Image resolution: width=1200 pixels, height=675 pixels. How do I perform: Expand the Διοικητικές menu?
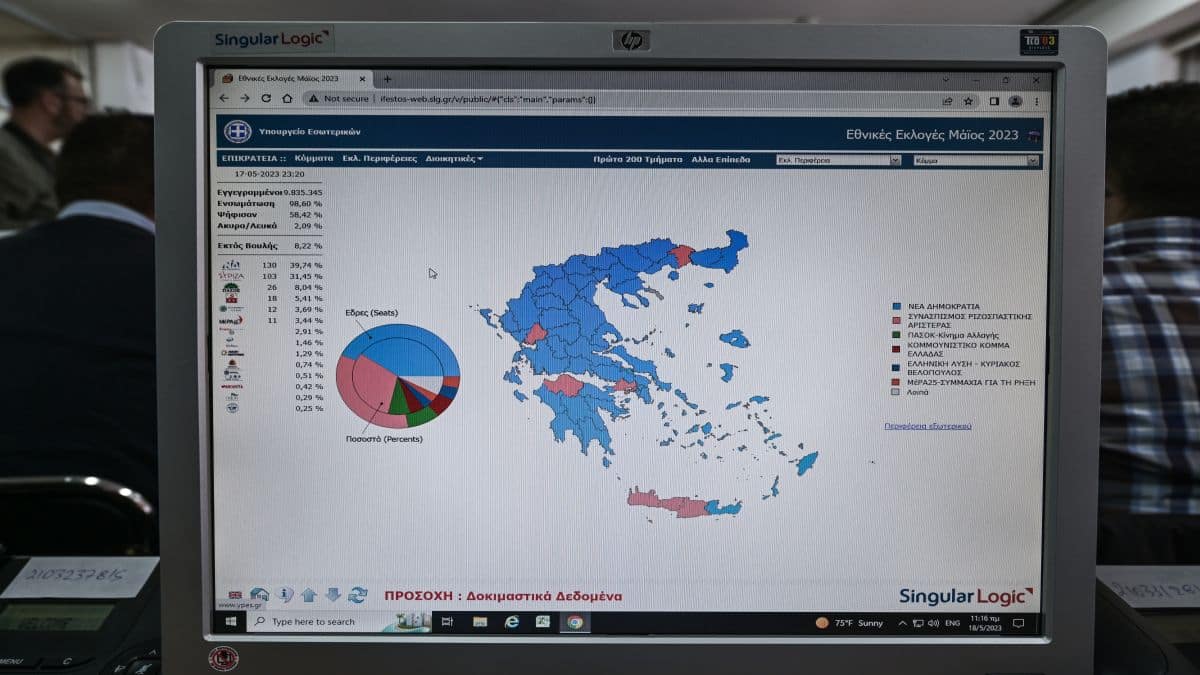454,159
